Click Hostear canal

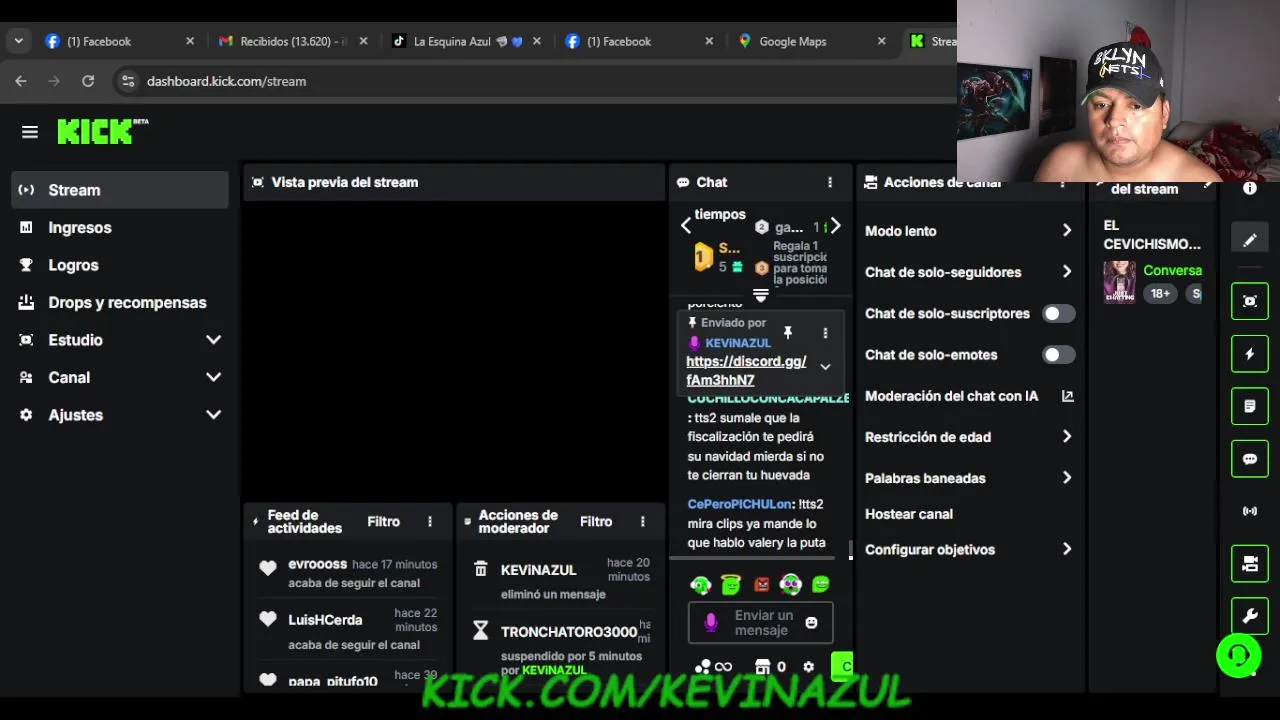coord(909,514)
